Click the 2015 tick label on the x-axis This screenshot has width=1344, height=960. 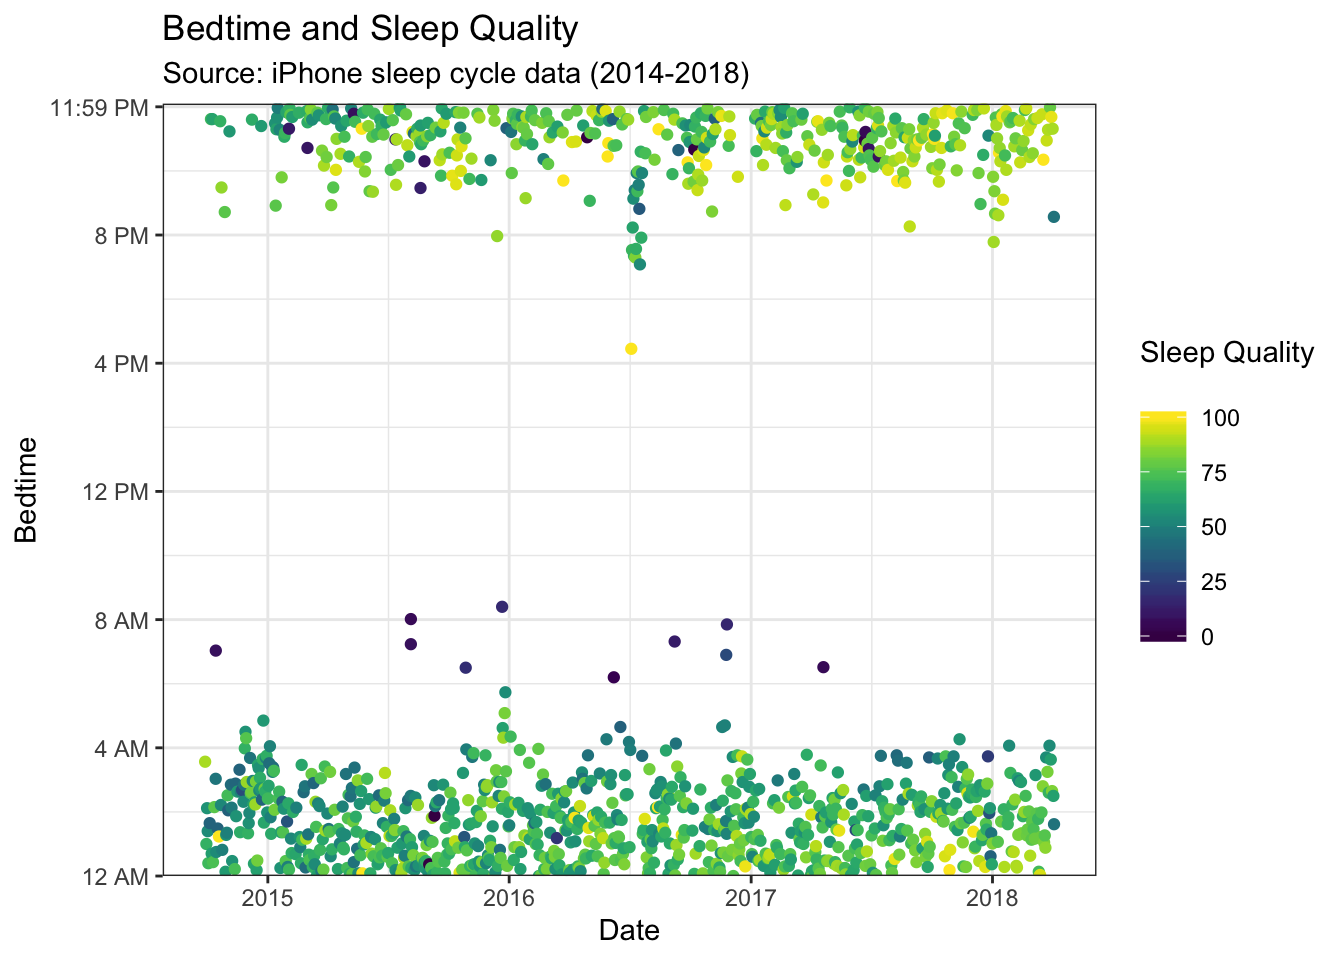click(x=267, y=896)
